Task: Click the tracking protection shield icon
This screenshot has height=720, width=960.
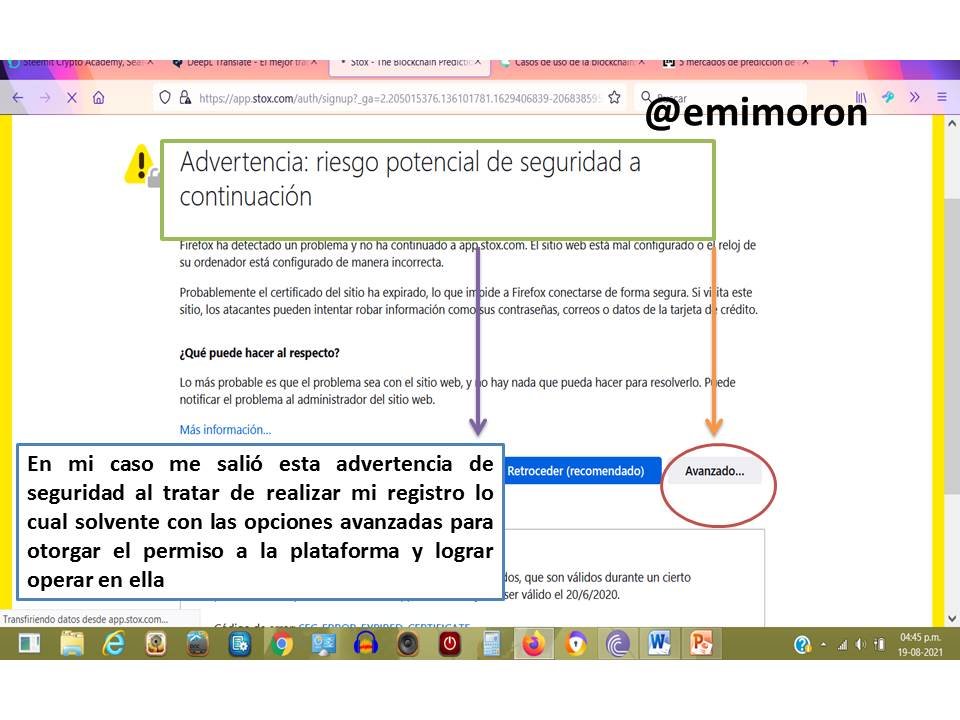Action: click(165, 97)
